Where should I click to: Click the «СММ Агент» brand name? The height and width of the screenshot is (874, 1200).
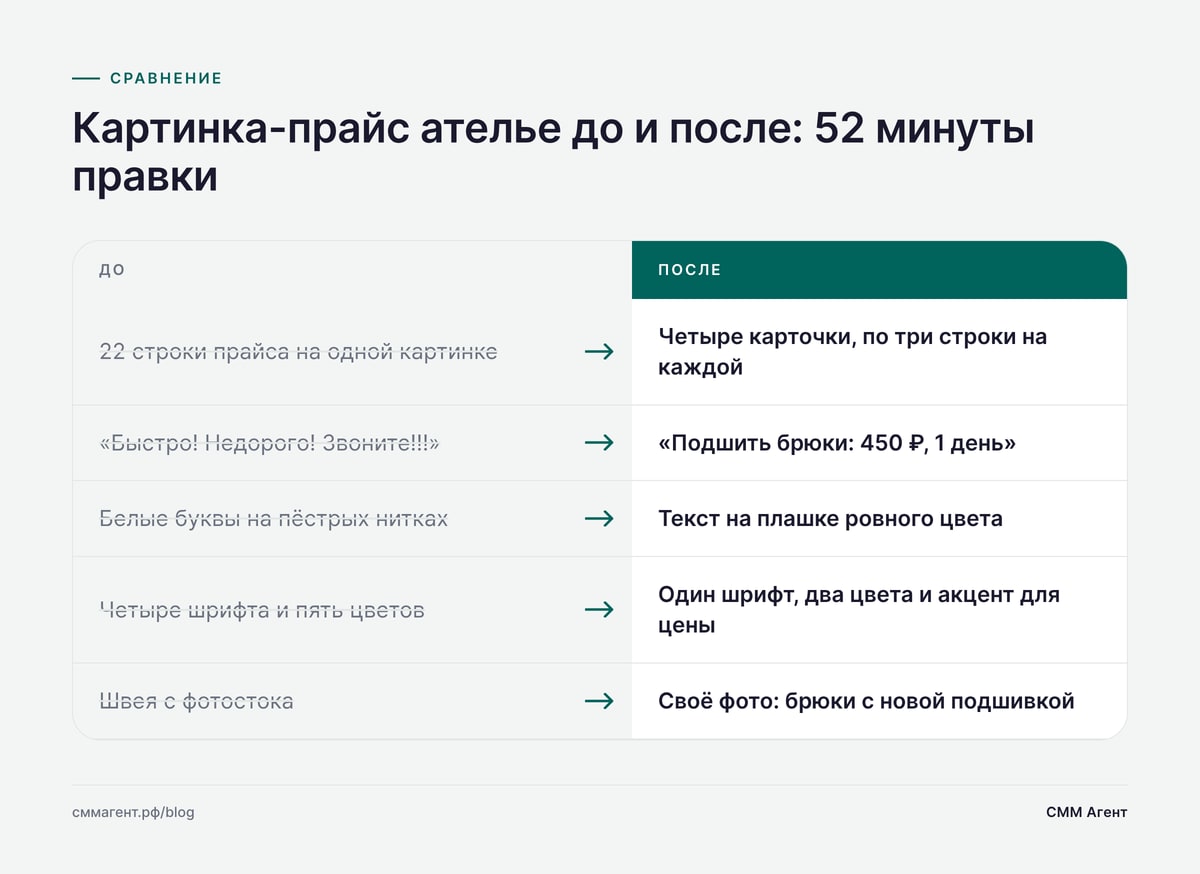coord(1086,812)
